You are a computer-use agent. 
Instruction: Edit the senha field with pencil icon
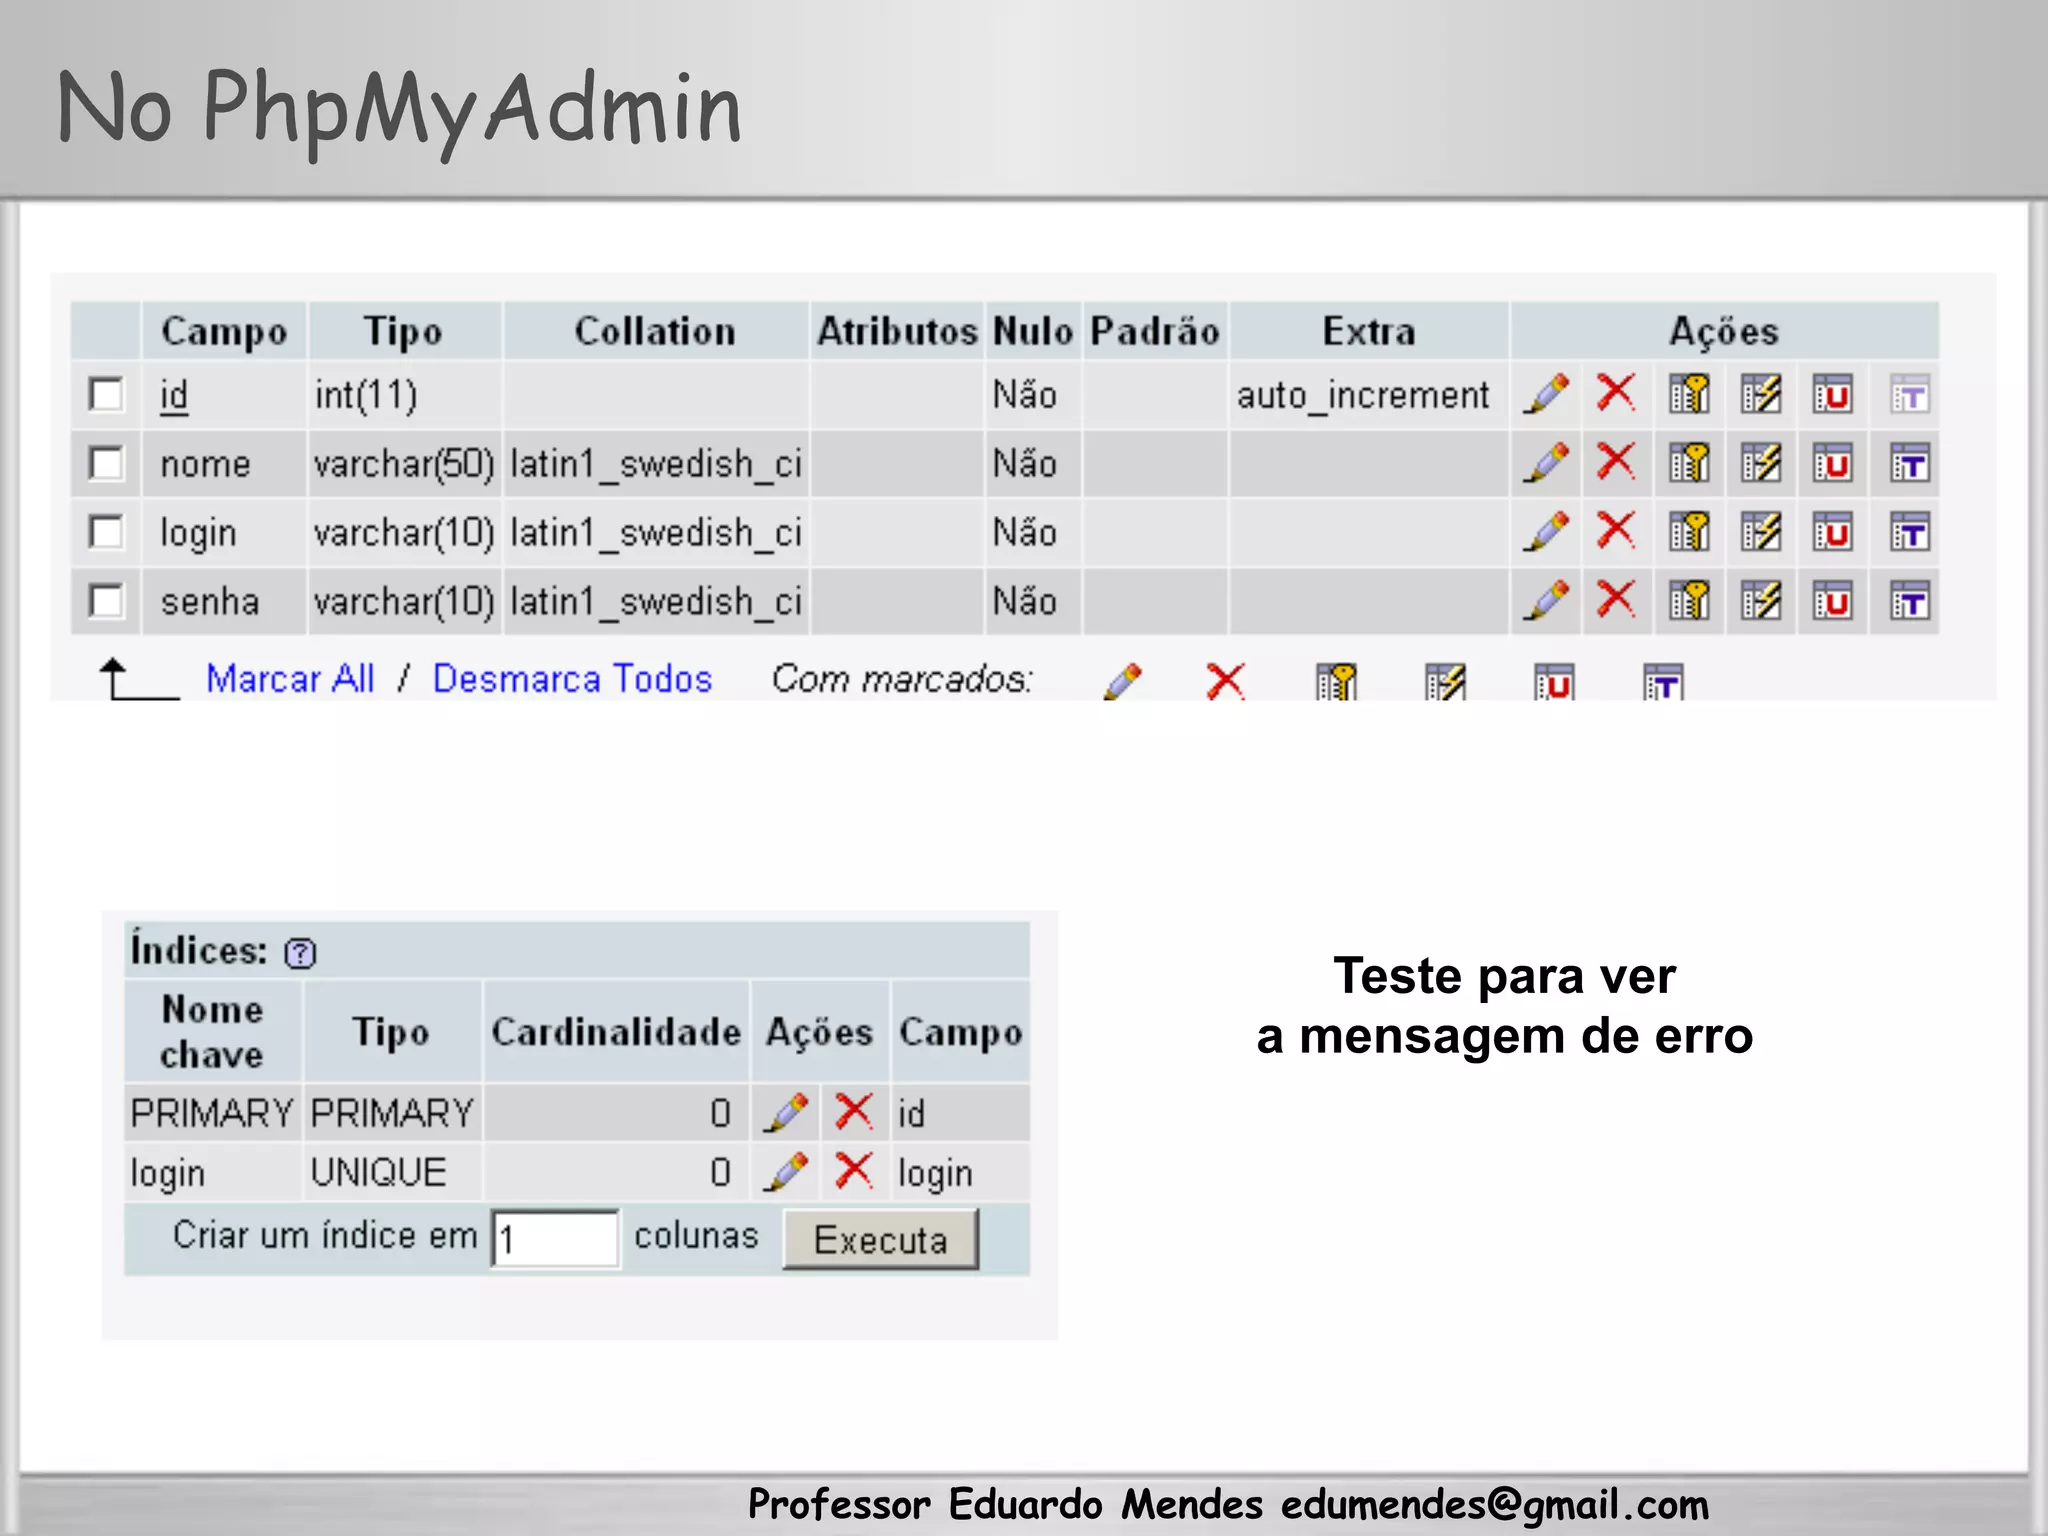coord(1546,601)
